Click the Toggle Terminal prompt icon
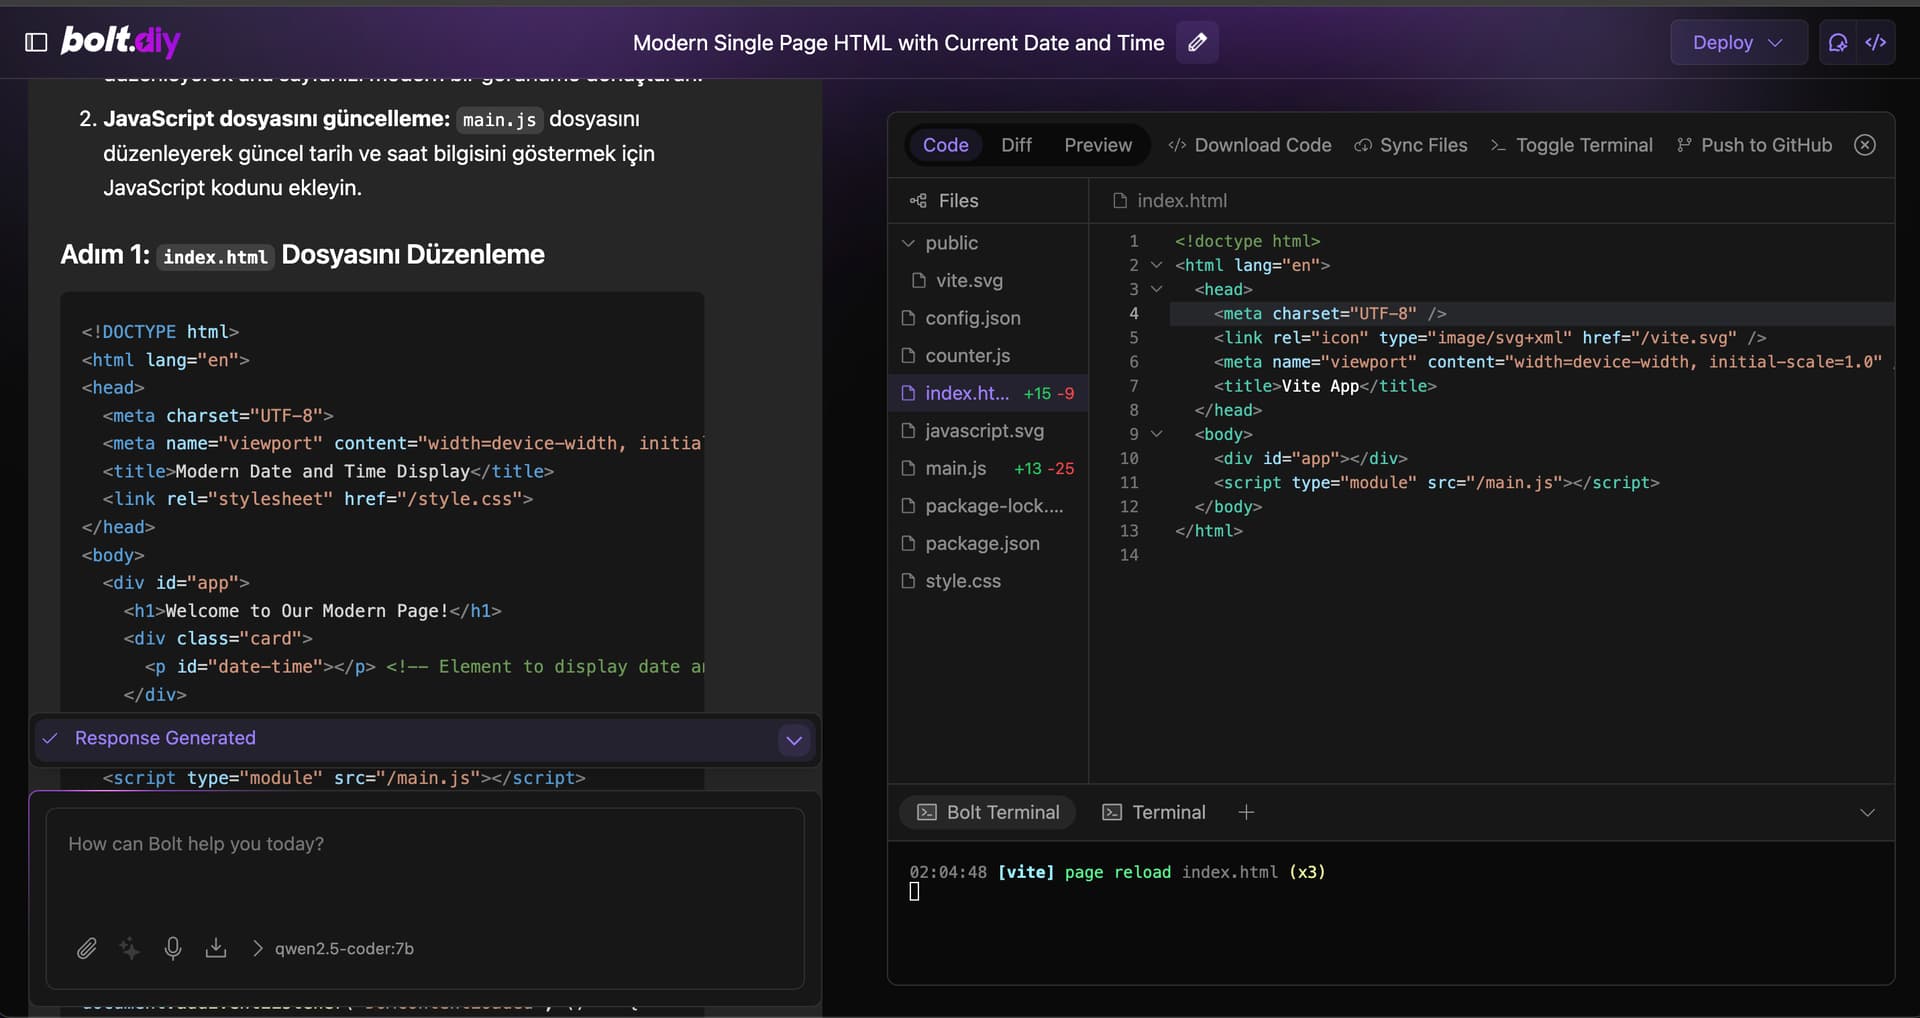1920x1018 pixels. coord(1498,145)
